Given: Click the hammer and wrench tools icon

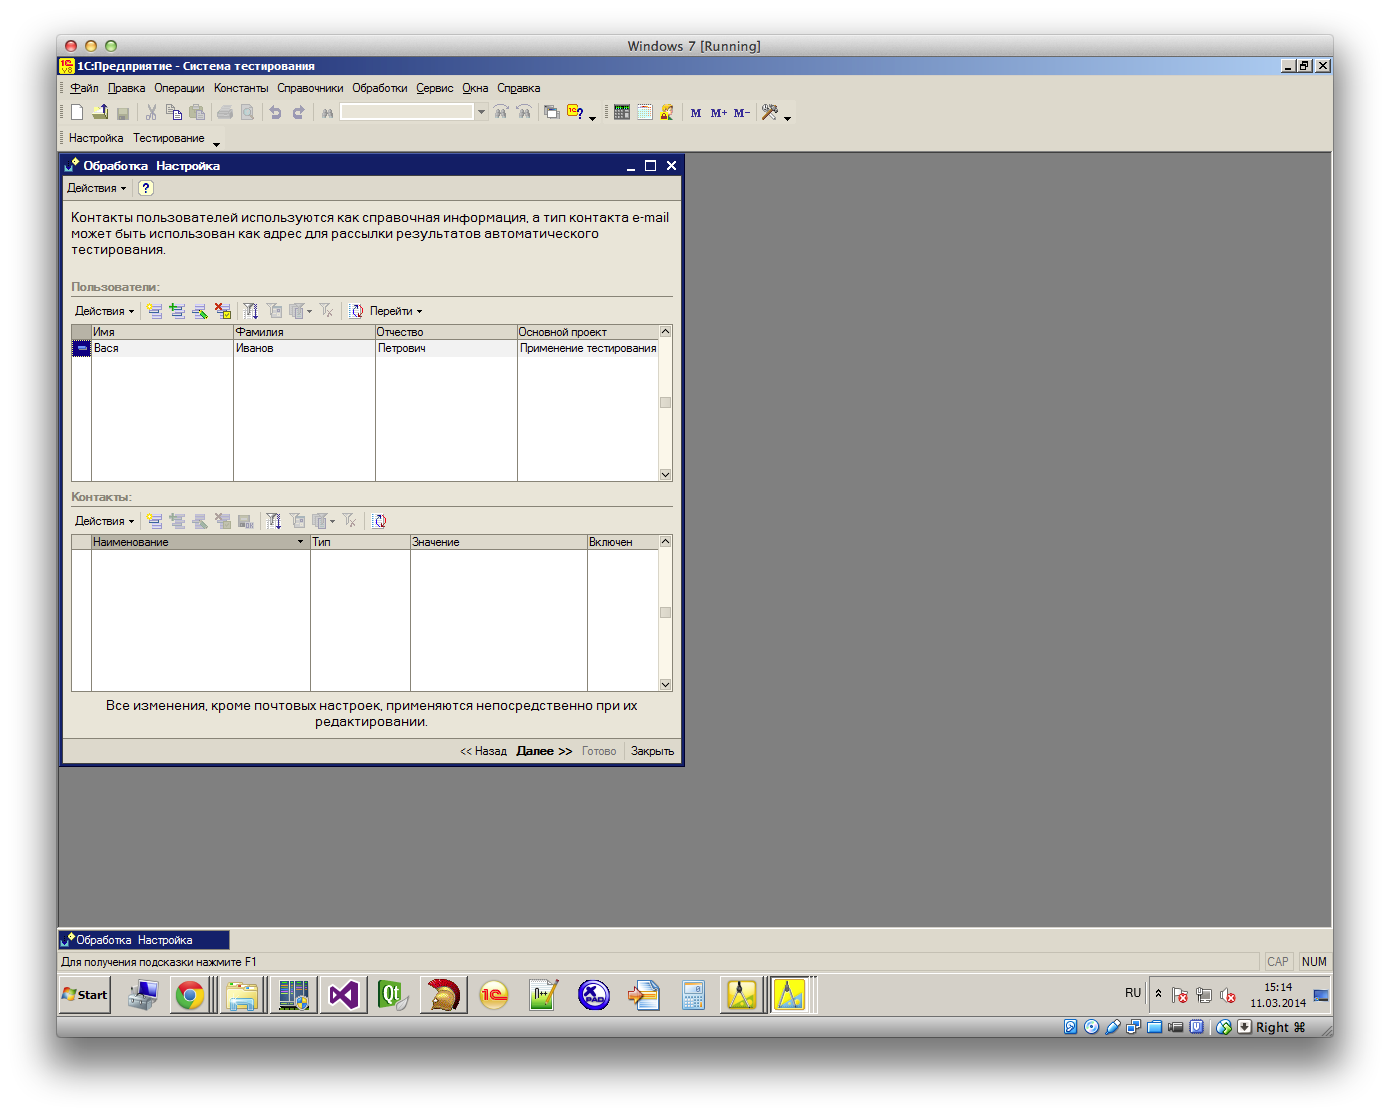Looking at the screenshot, I should pyautogui.click(x=769, y=113).
